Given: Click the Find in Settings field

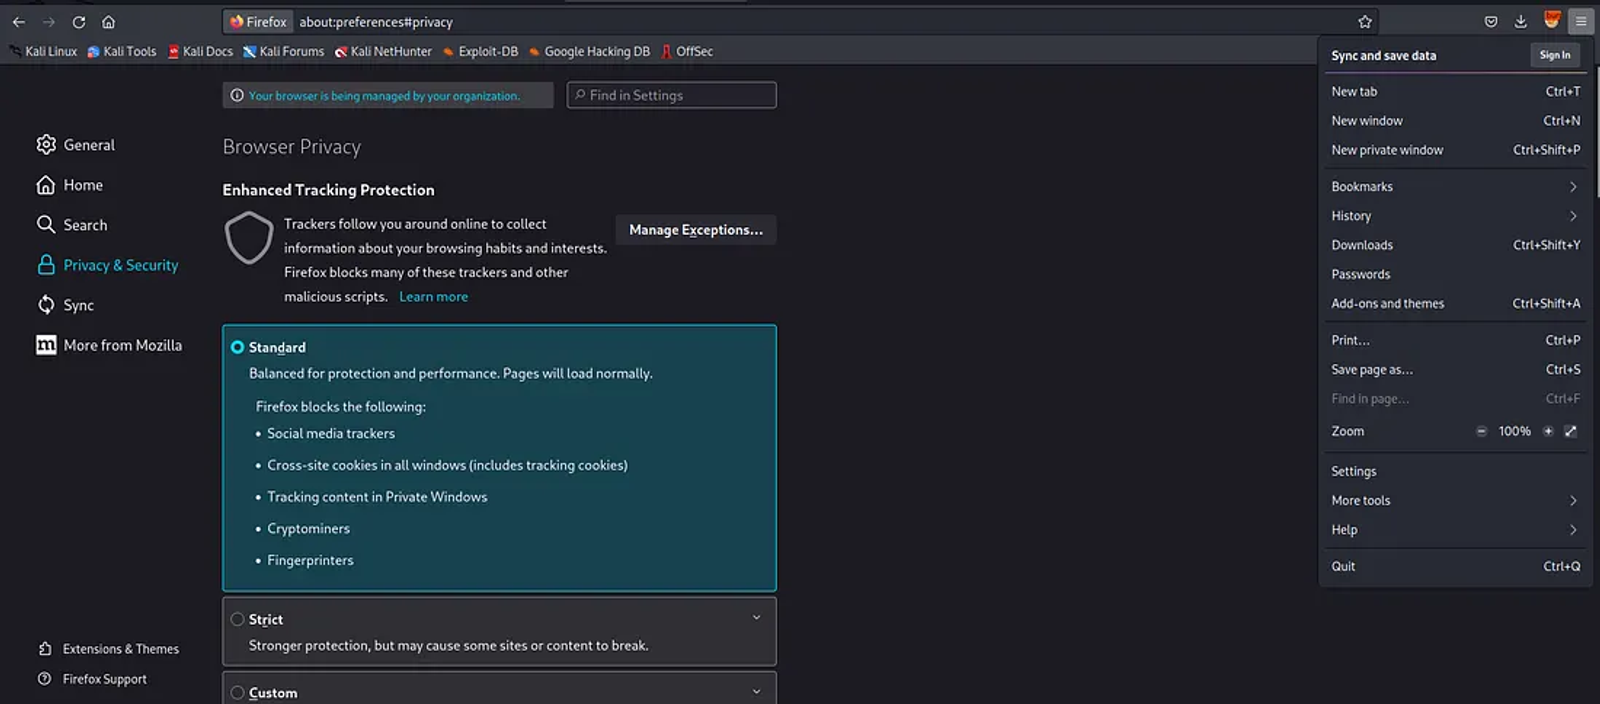Looking at the screenshot, I should tap(672, 95).
